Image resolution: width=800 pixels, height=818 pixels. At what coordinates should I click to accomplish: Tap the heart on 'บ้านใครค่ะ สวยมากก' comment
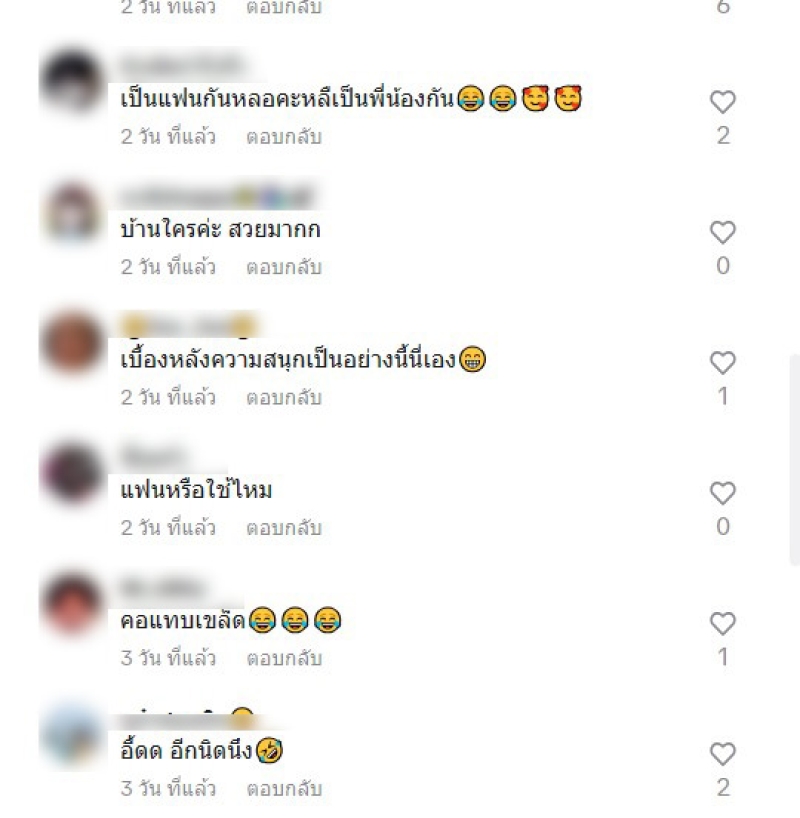(x=723, y=232)
